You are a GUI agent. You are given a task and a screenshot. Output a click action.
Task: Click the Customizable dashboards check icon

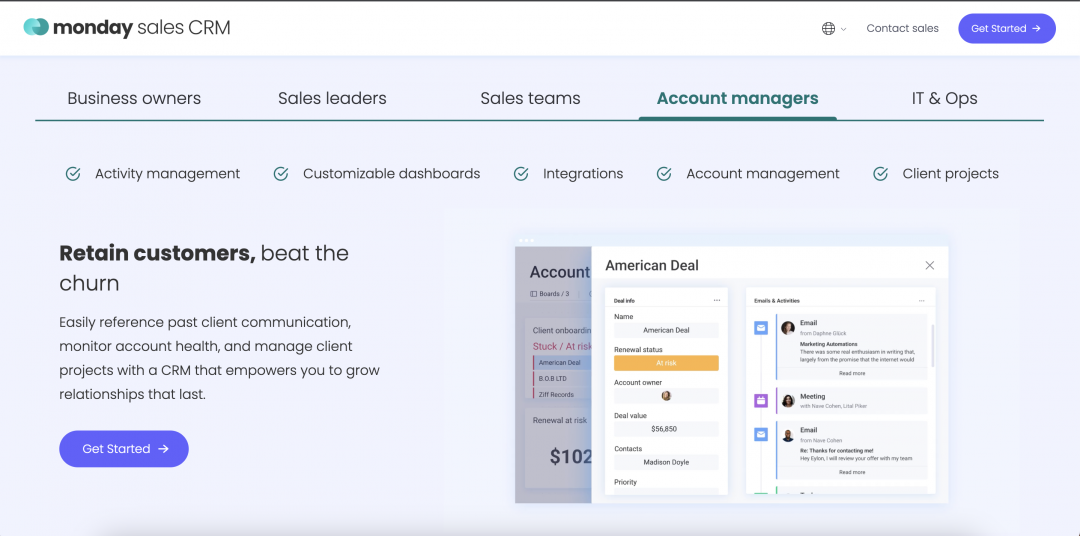click(281, 174)
